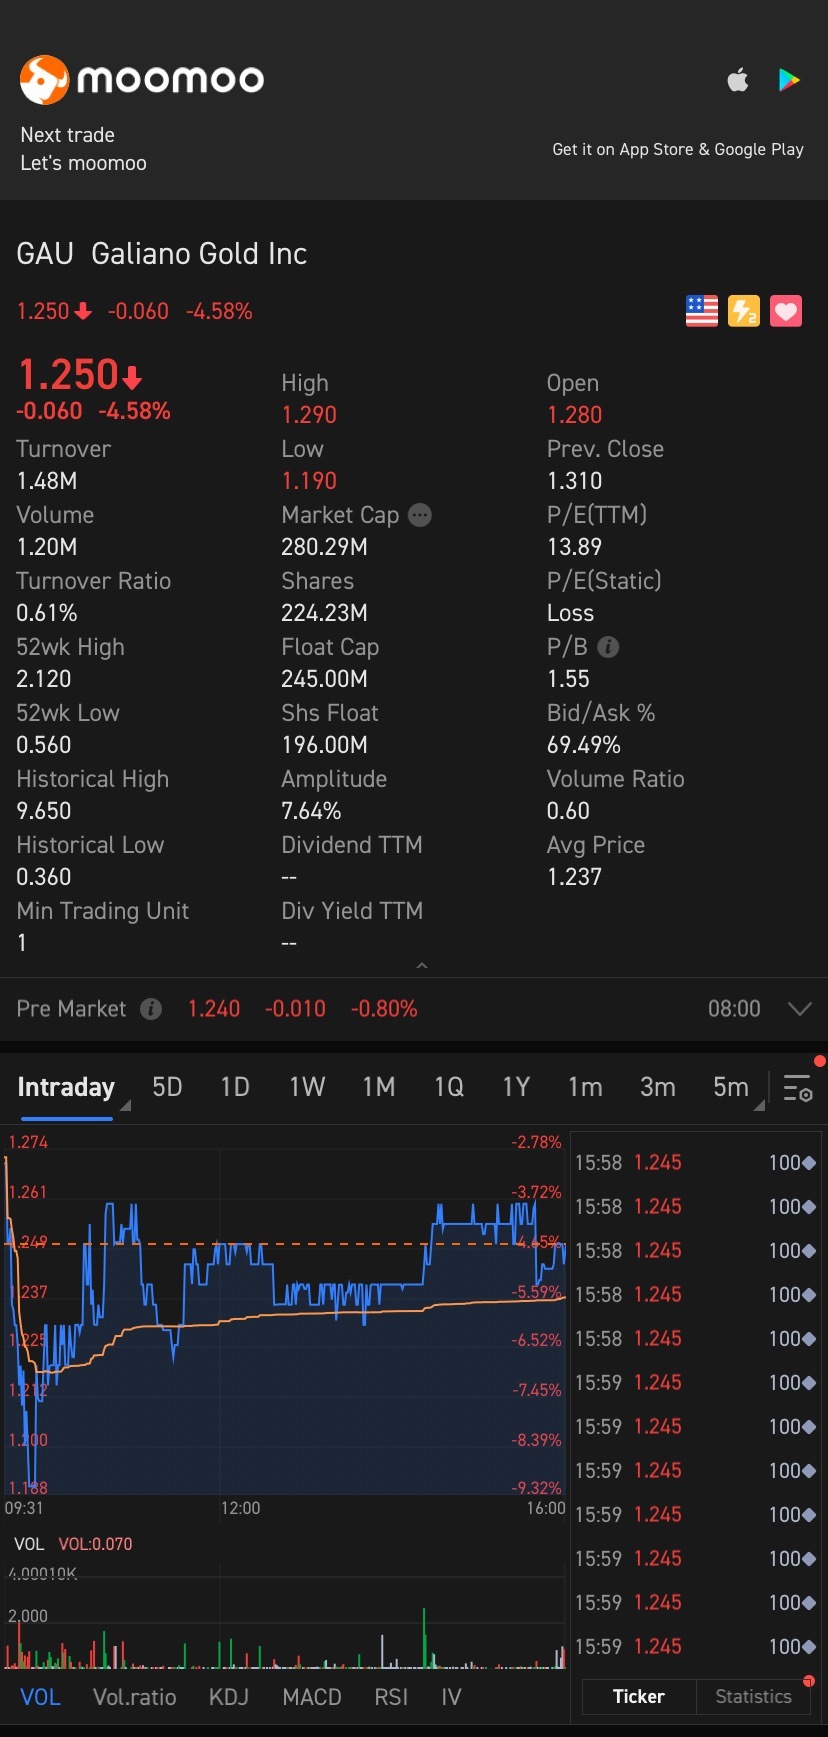Viewport: 828px width, 1737px height.
Task: Select the 1Y yearly chart tab
Action: [516, 1087]
